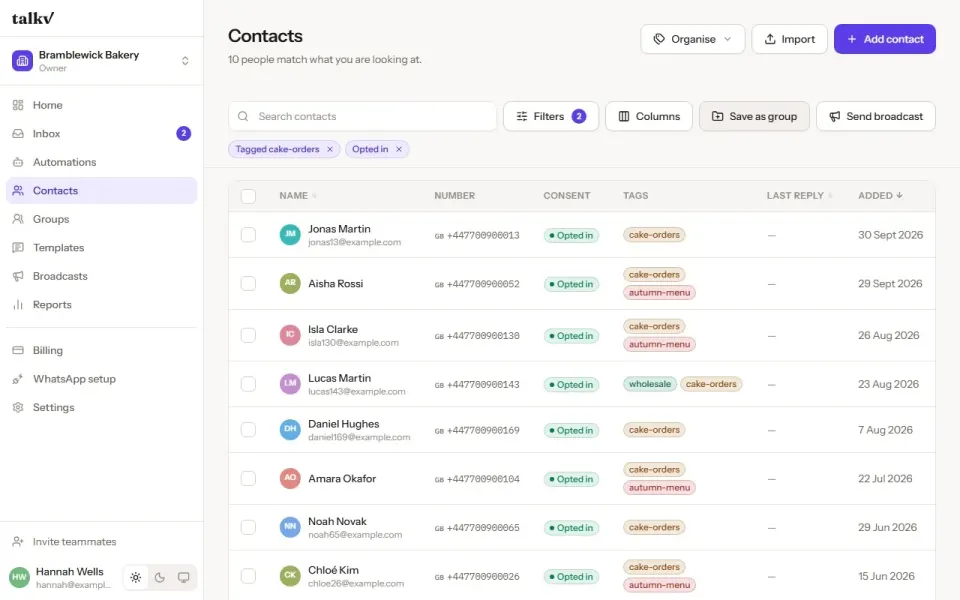Click the Bramblewick Bakery workspace icon

(x=23, y=61)
